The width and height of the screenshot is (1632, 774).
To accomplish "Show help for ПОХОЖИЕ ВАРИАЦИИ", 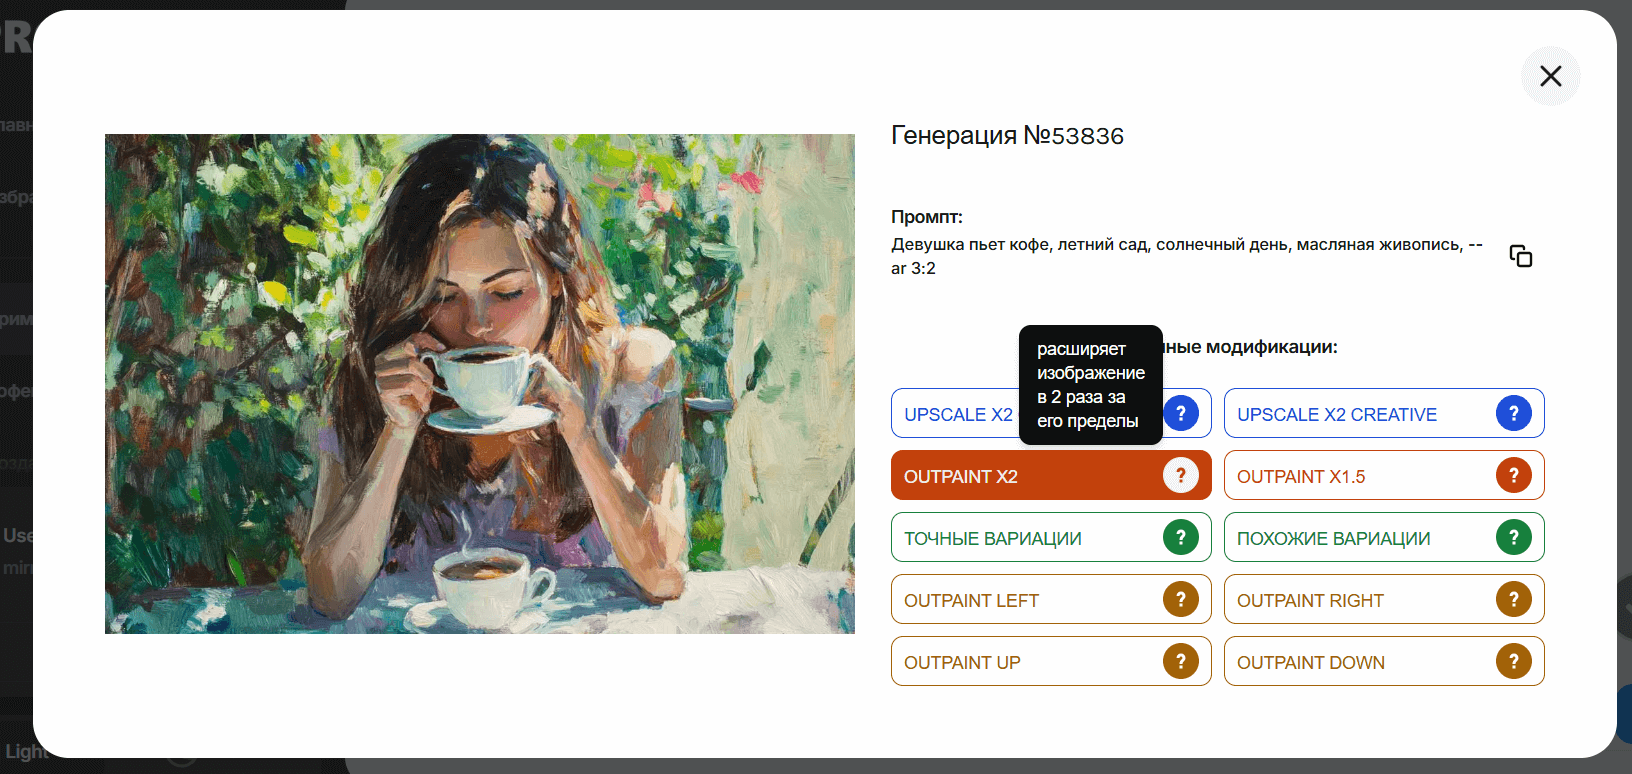I will [1514, 537].
